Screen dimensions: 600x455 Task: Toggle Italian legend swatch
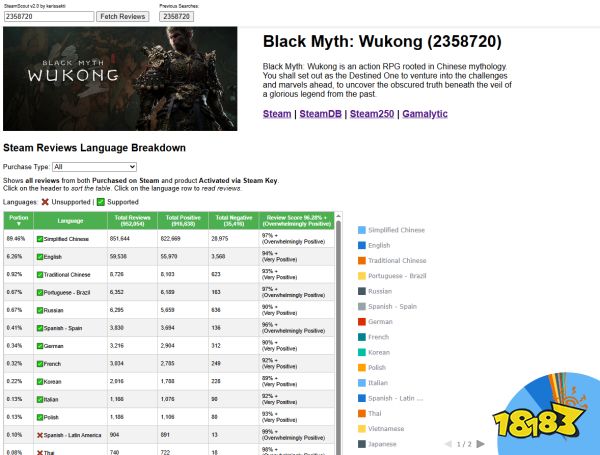[x=362, y=383]
